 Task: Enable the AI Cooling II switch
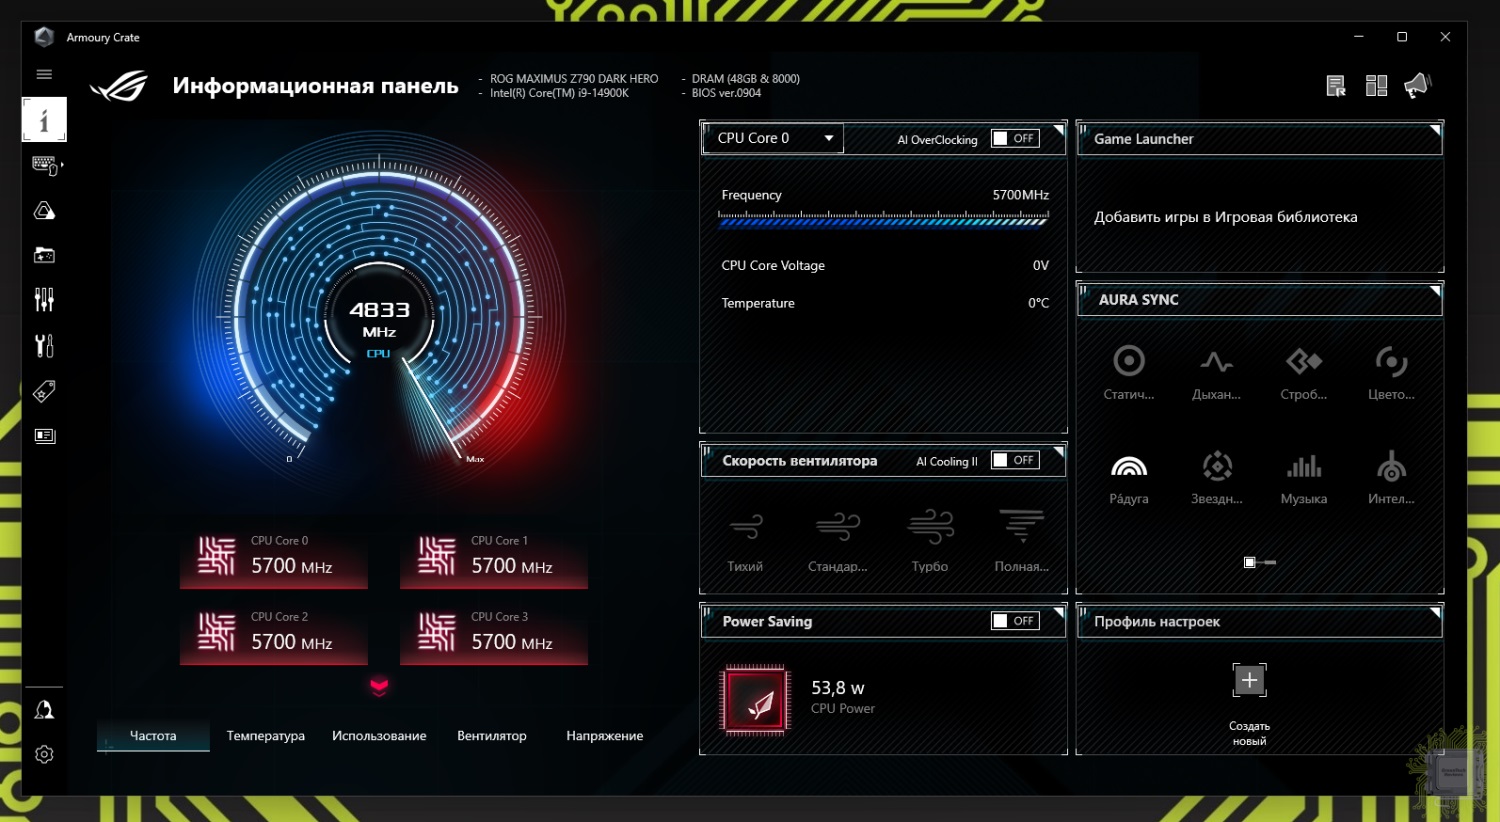pyautogui.click(x=1014, y=460)
